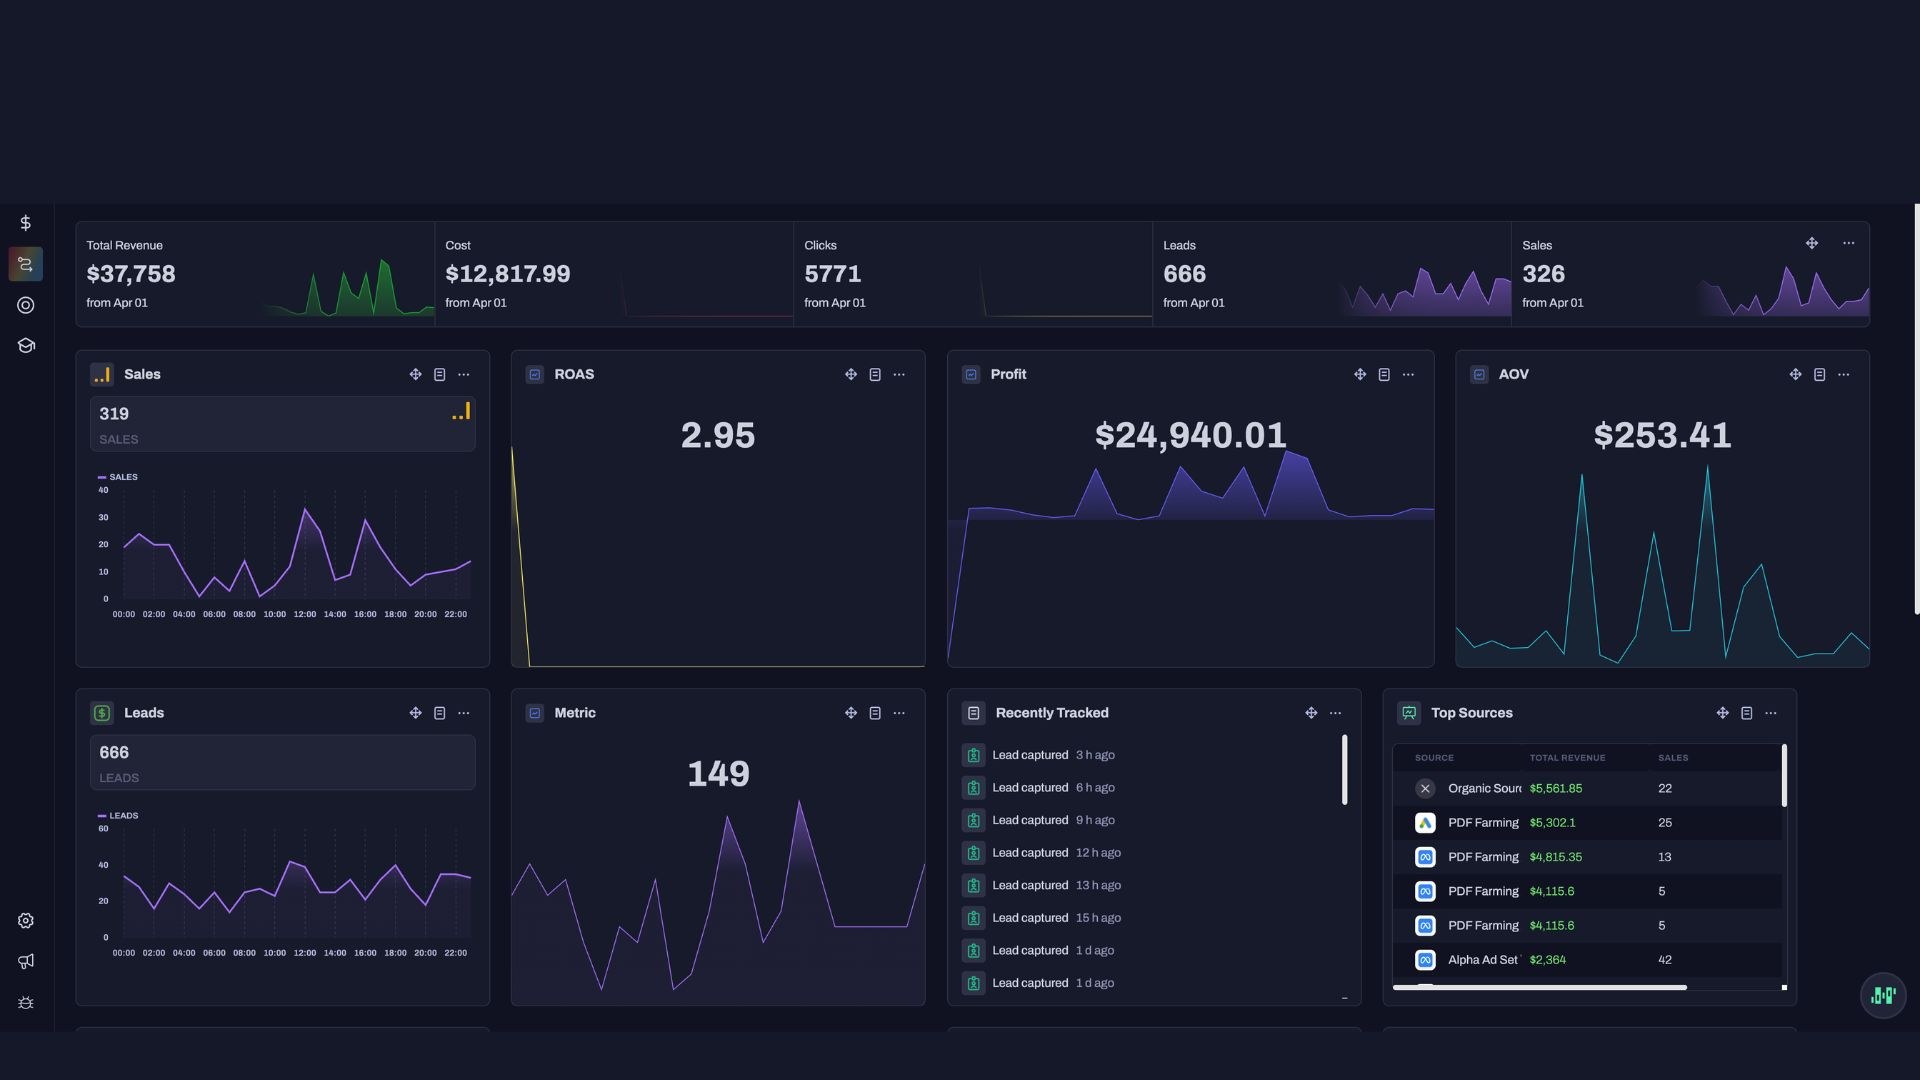Image resolution: width=1920 pixels, height=1080 pixels.
Task: Open the lead captured 9 h ago entry
Action: [1038, 820]
